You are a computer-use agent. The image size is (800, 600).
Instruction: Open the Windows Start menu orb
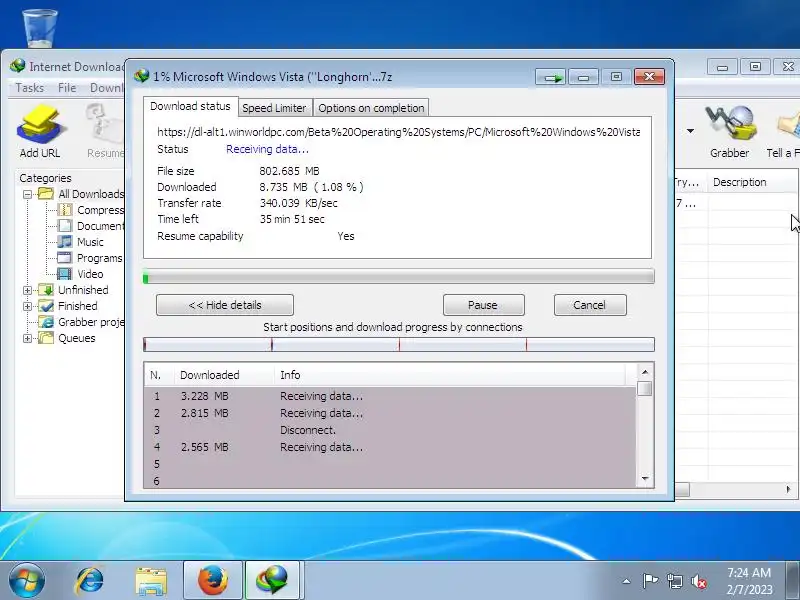26,580
